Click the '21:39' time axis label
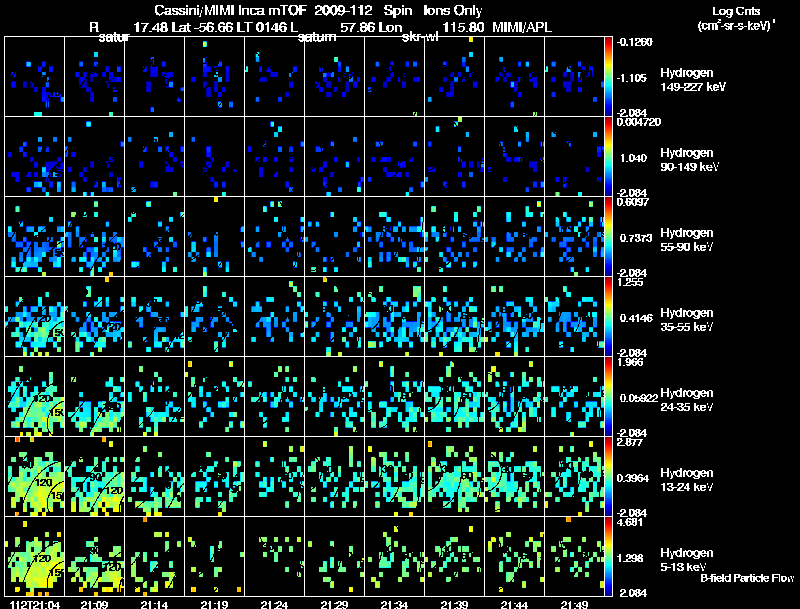Viewport: 800px width, 609px height. click(x=454, y=604)
